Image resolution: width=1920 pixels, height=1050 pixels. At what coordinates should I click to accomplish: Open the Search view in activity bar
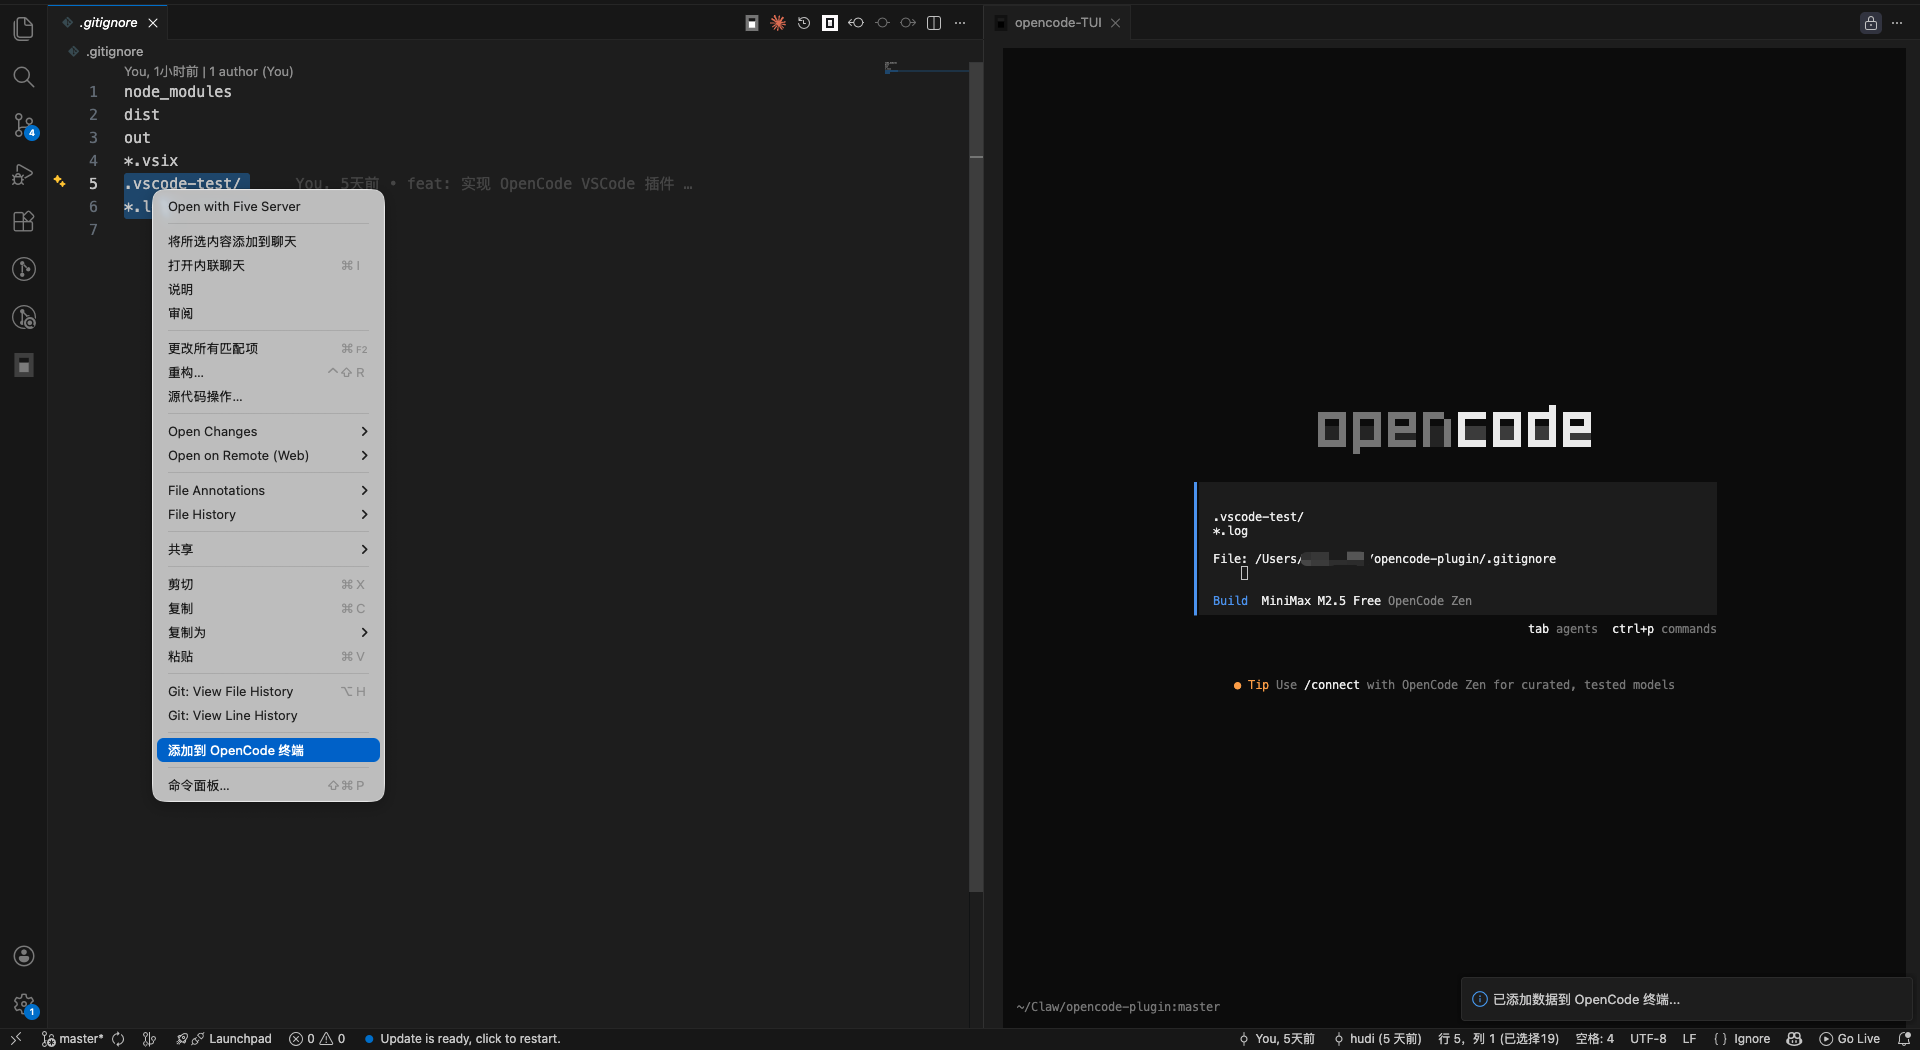tap(24, 77)
